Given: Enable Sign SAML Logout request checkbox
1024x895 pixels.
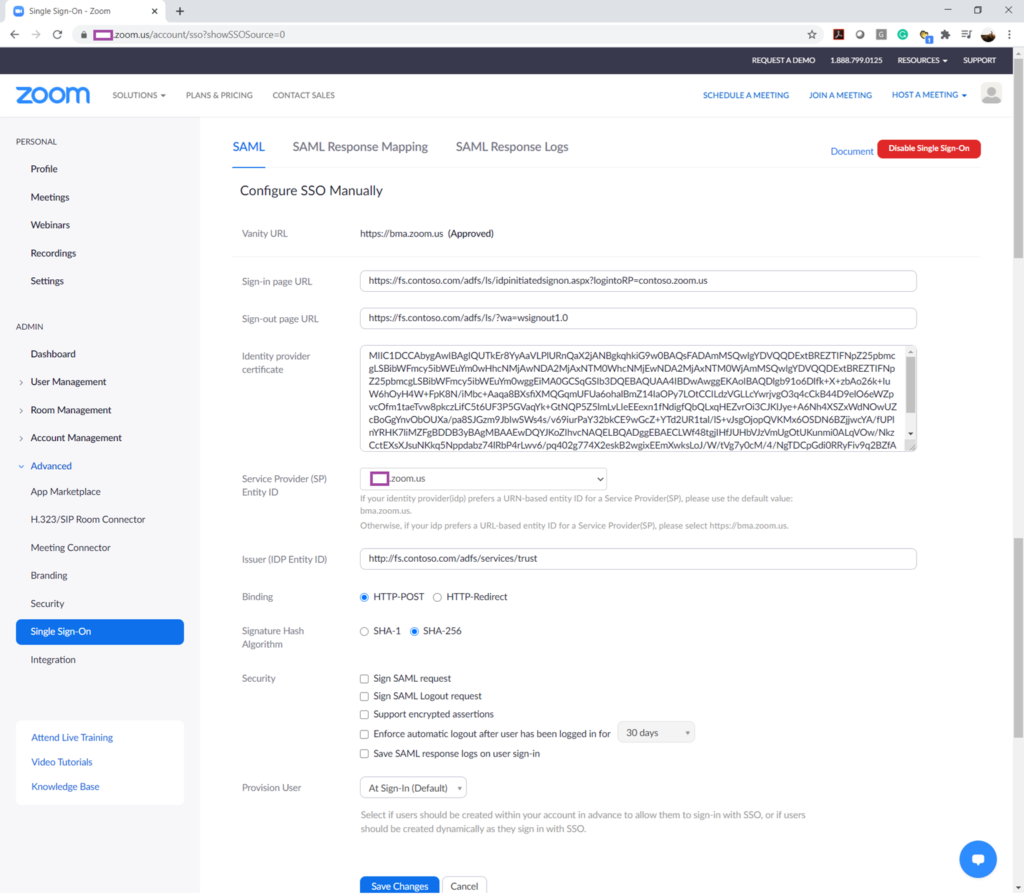Looking at the screenshot, I should pos(364,696).
